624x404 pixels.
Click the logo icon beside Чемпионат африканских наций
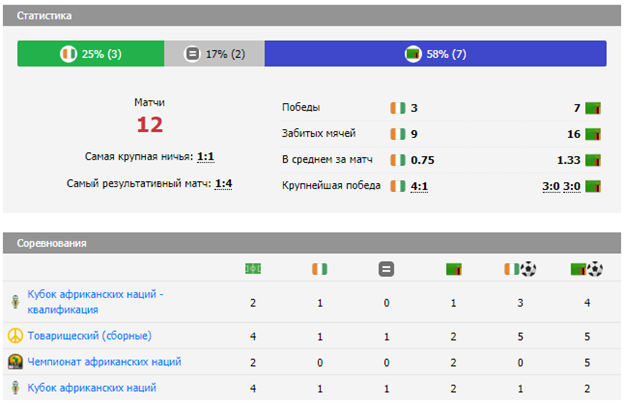point(15,362)
